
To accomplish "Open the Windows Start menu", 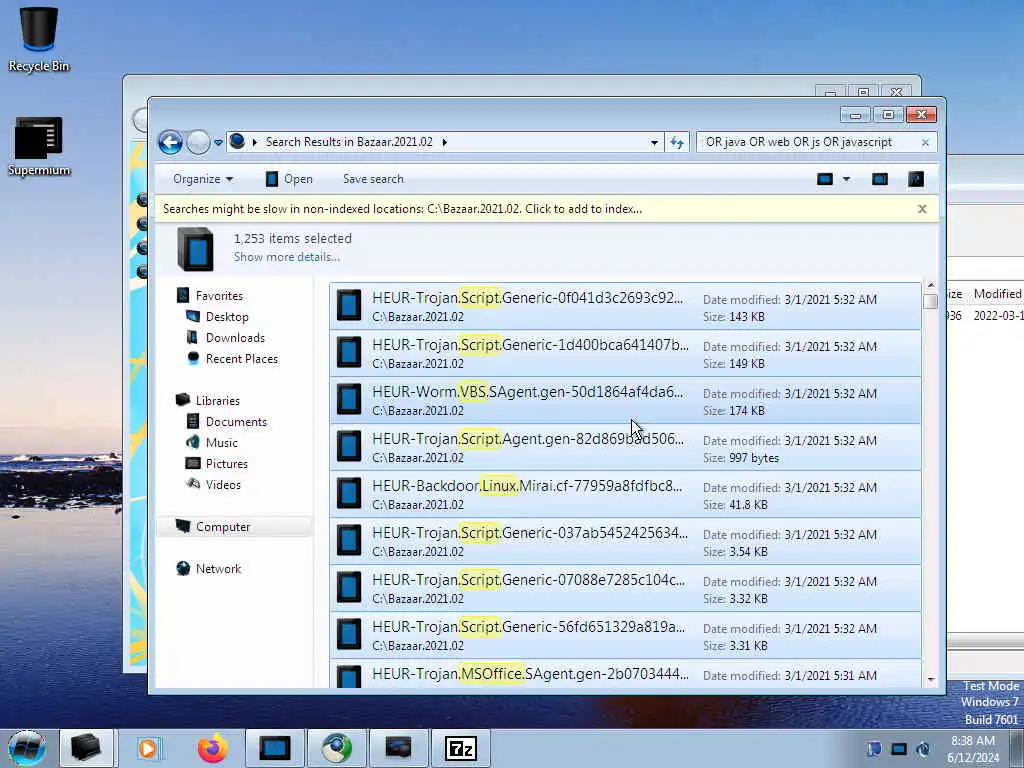I will (x=27, y=748).
